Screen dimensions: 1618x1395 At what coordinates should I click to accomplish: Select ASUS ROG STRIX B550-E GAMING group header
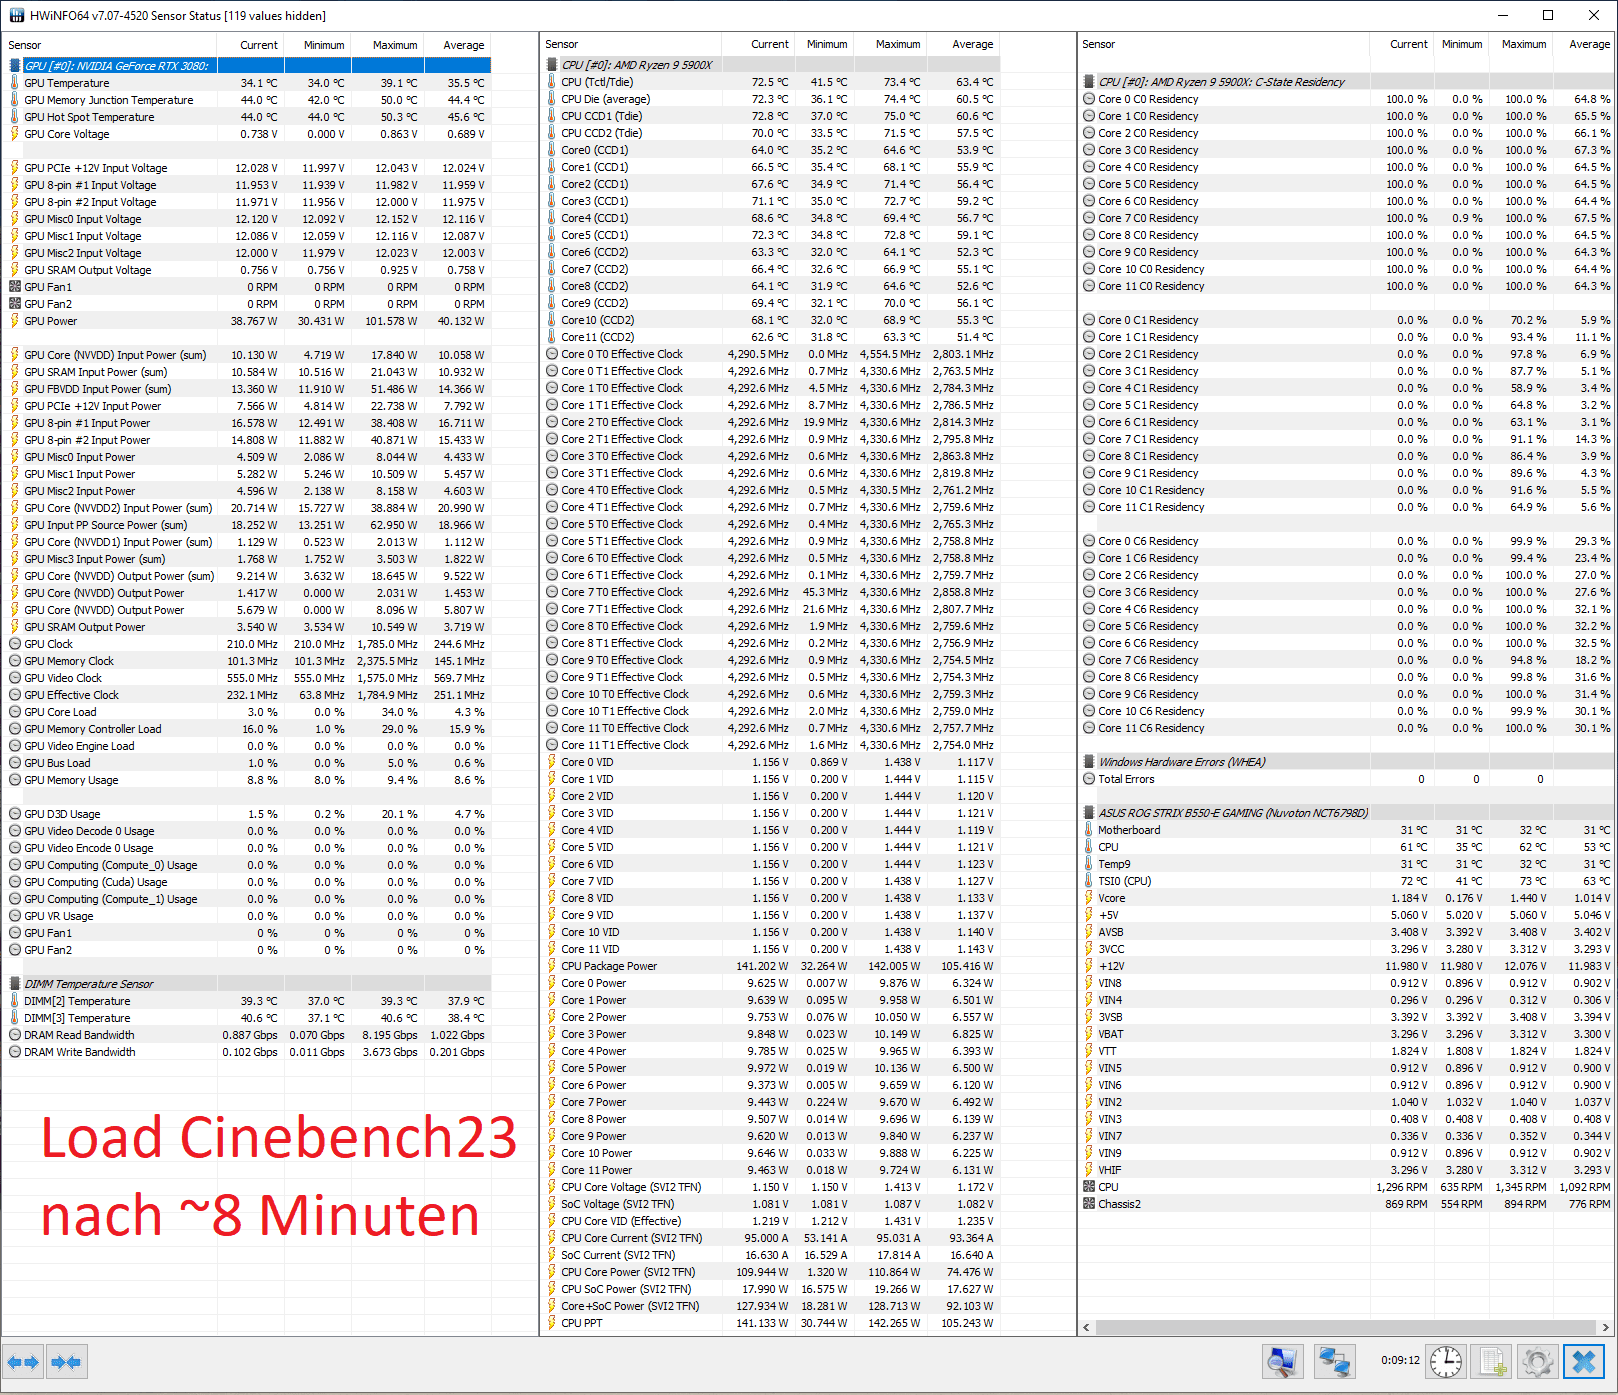(1347, 813)
